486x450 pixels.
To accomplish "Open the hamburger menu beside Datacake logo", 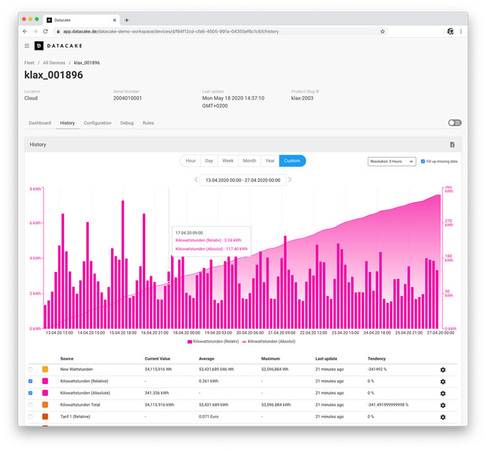I will (x=27, y=46).
